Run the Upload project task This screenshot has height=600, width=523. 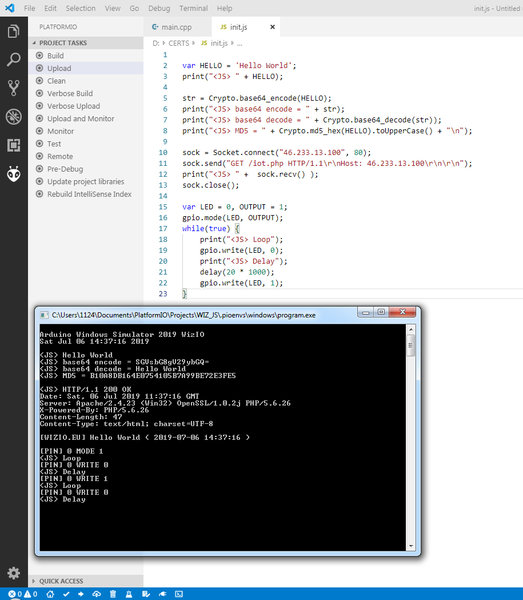[x=86, y=68]
